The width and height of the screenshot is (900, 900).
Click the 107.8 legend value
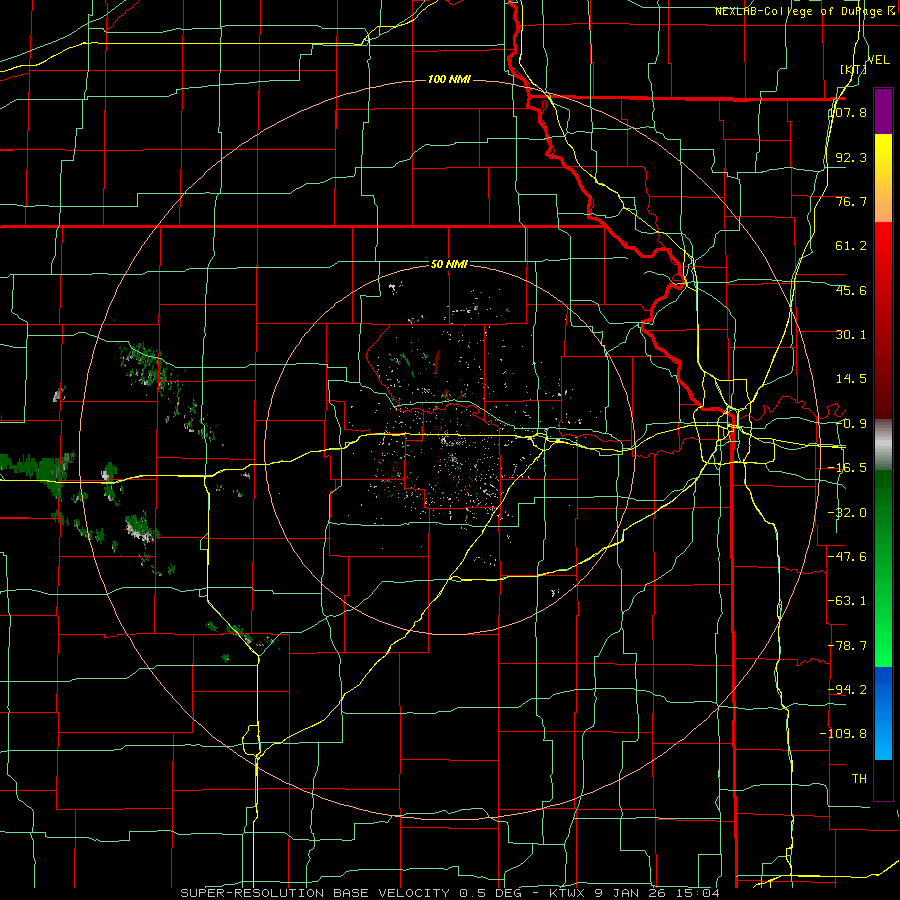click(x=848, y=112)
